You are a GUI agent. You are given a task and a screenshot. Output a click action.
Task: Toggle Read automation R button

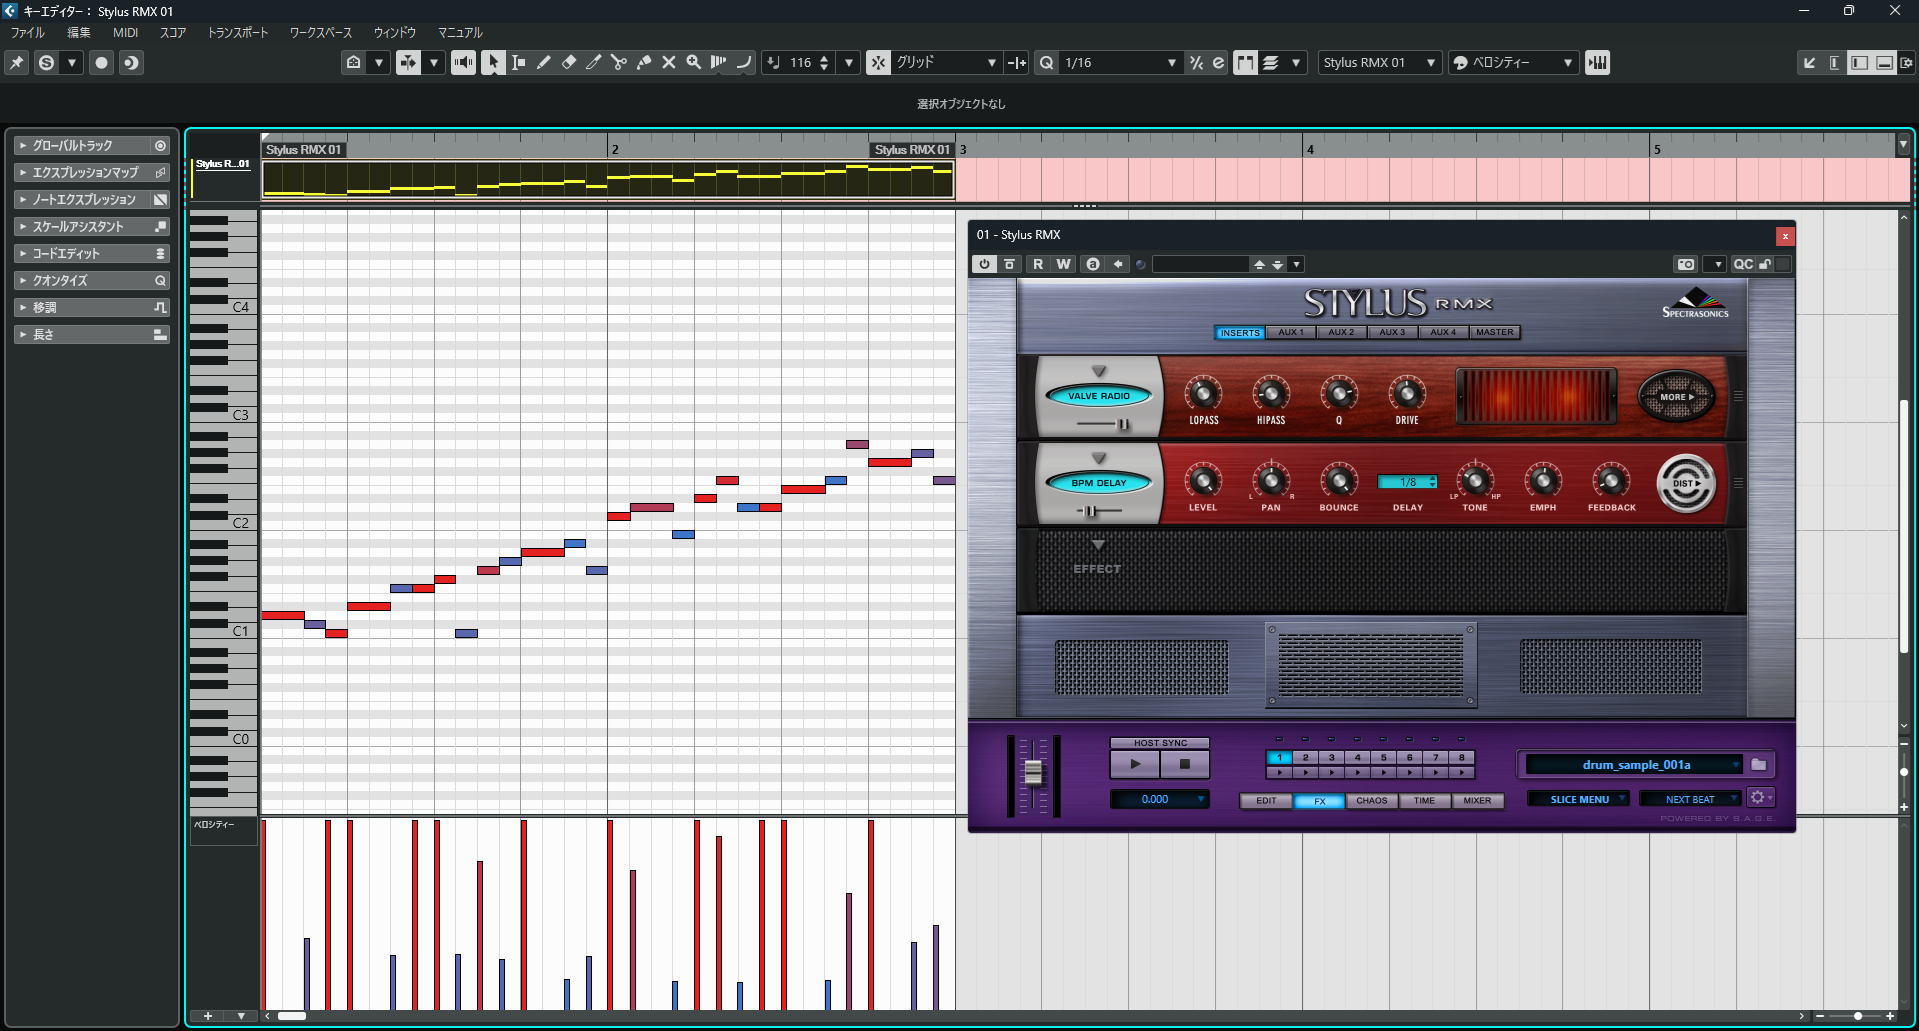point(1038,264)
